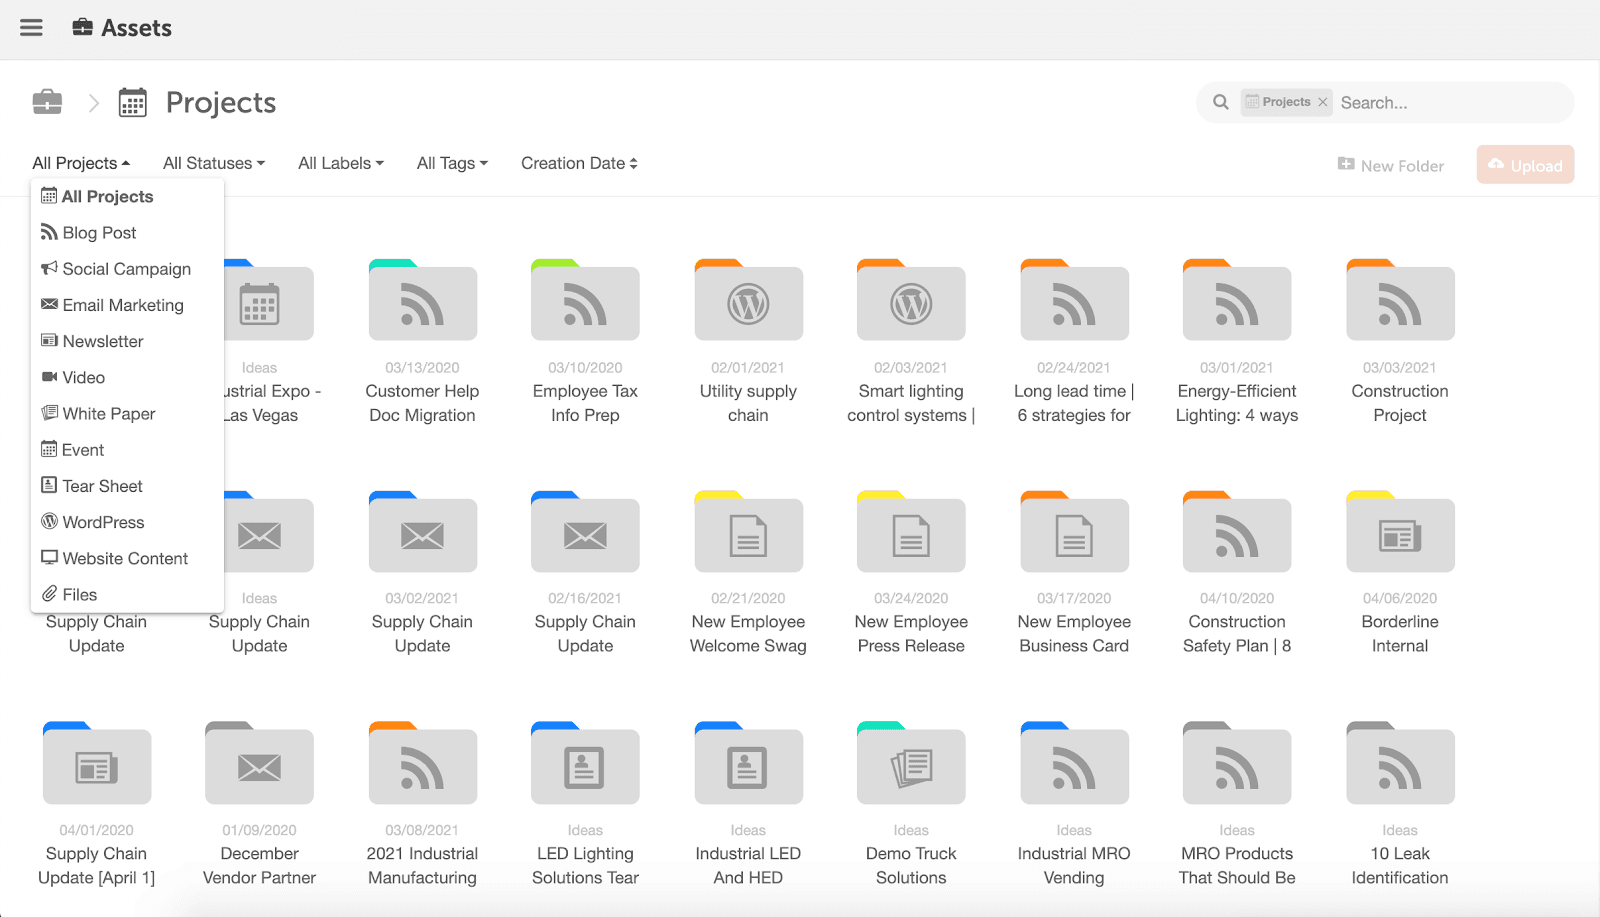Open the New Employee Press Release folder

pyautogui.click(x=910, y=536)
